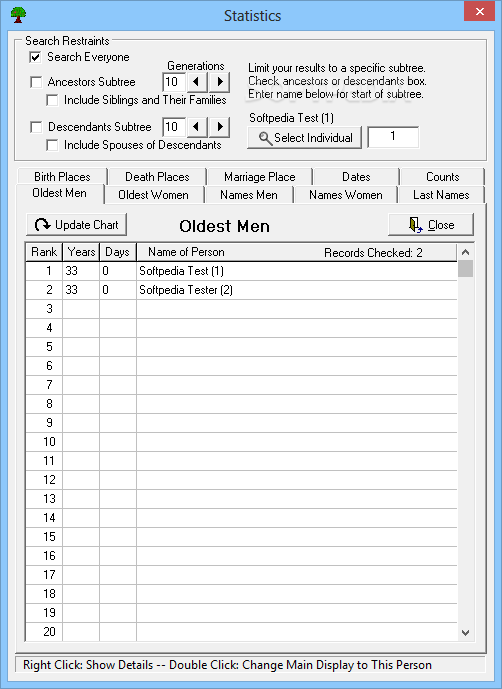502x689 pixels.
Task: Open the Names Women tab
Action: click(346, 195)
